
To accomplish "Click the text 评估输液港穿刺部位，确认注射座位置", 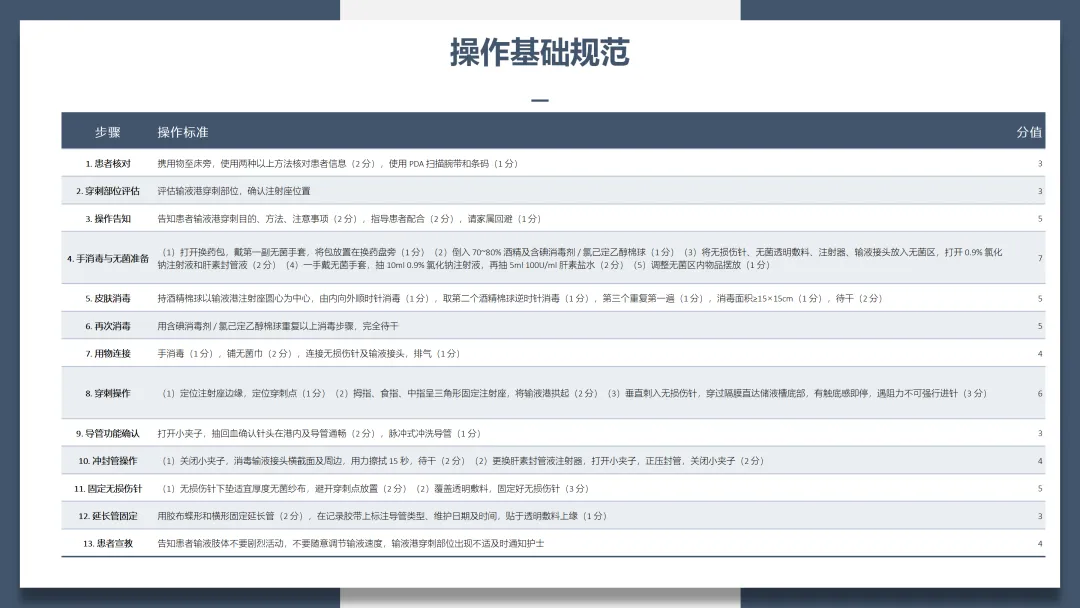I will pyautogui.click(x=233, y=191).
